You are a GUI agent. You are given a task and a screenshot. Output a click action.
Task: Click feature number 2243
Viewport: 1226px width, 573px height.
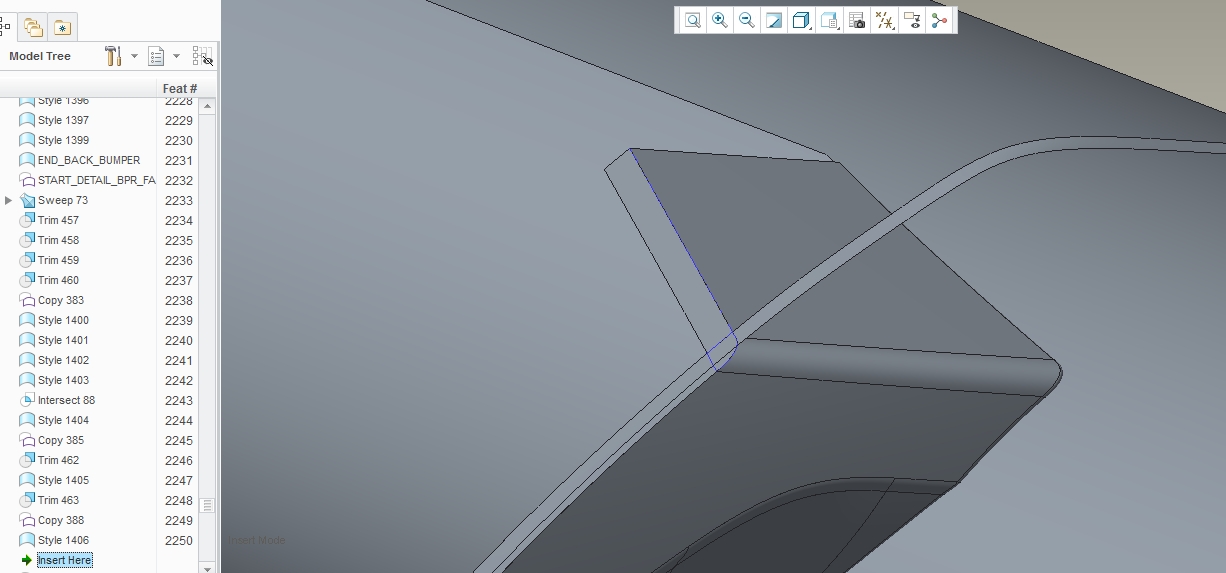tap(179, 400)
